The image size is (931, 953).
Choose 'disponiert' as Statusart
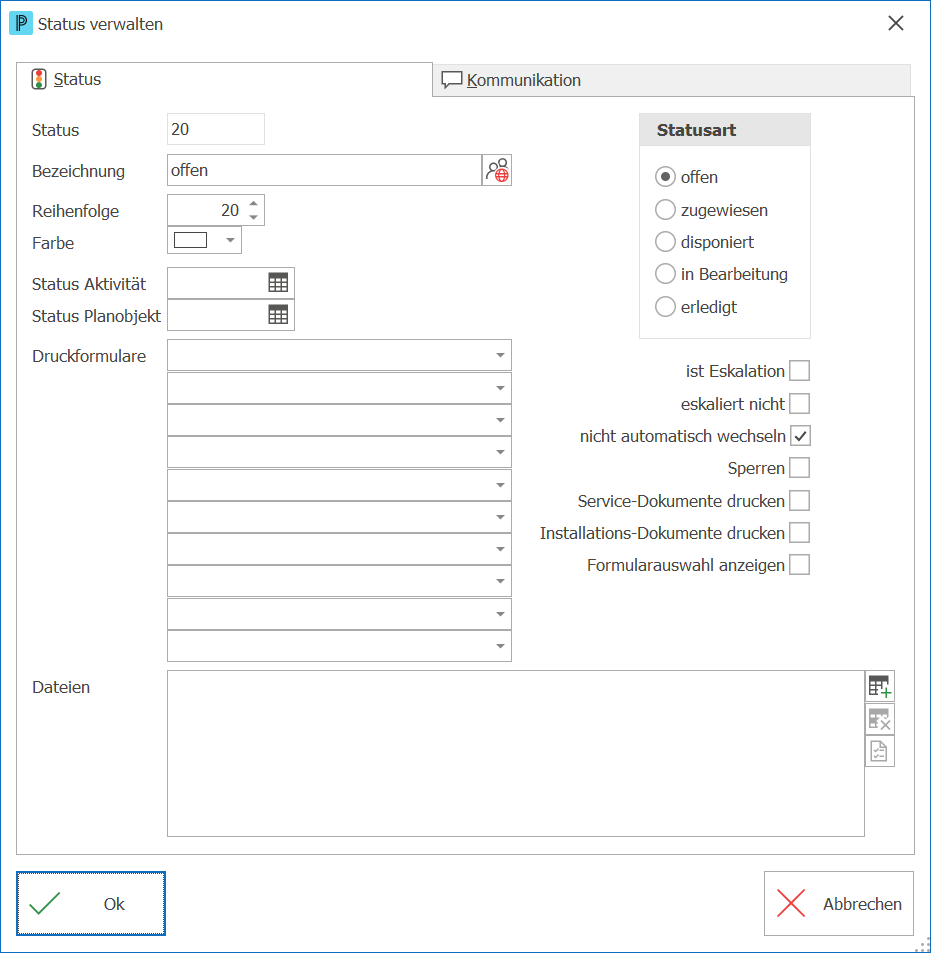665,242
